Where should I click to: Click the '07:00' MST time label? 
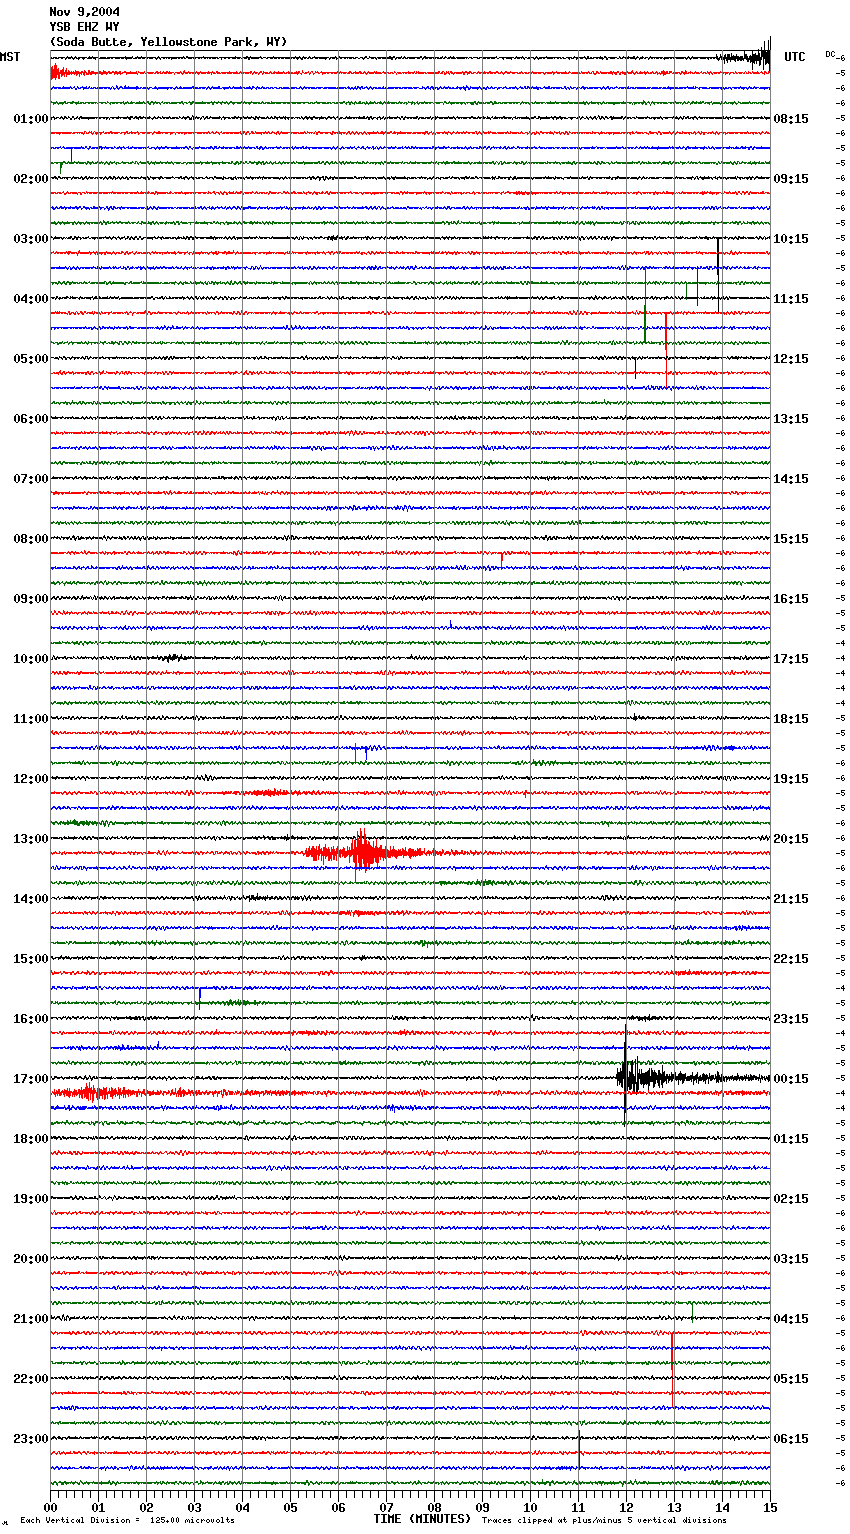pos(31,479)
